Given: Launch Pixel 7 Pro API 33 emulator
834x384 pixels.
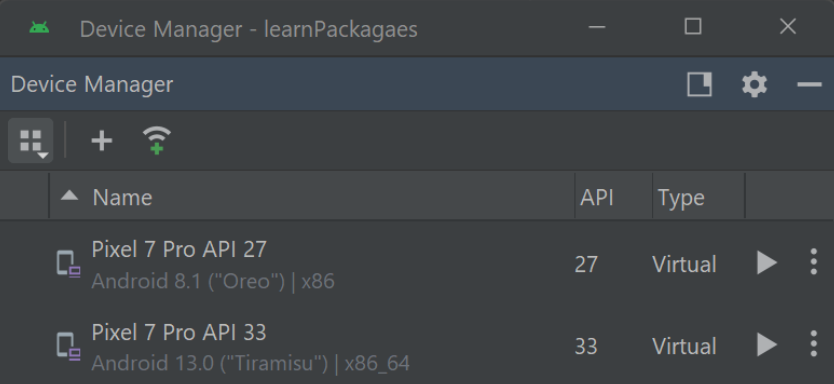Looking at the screenshot, I should [x=766, y=345].
